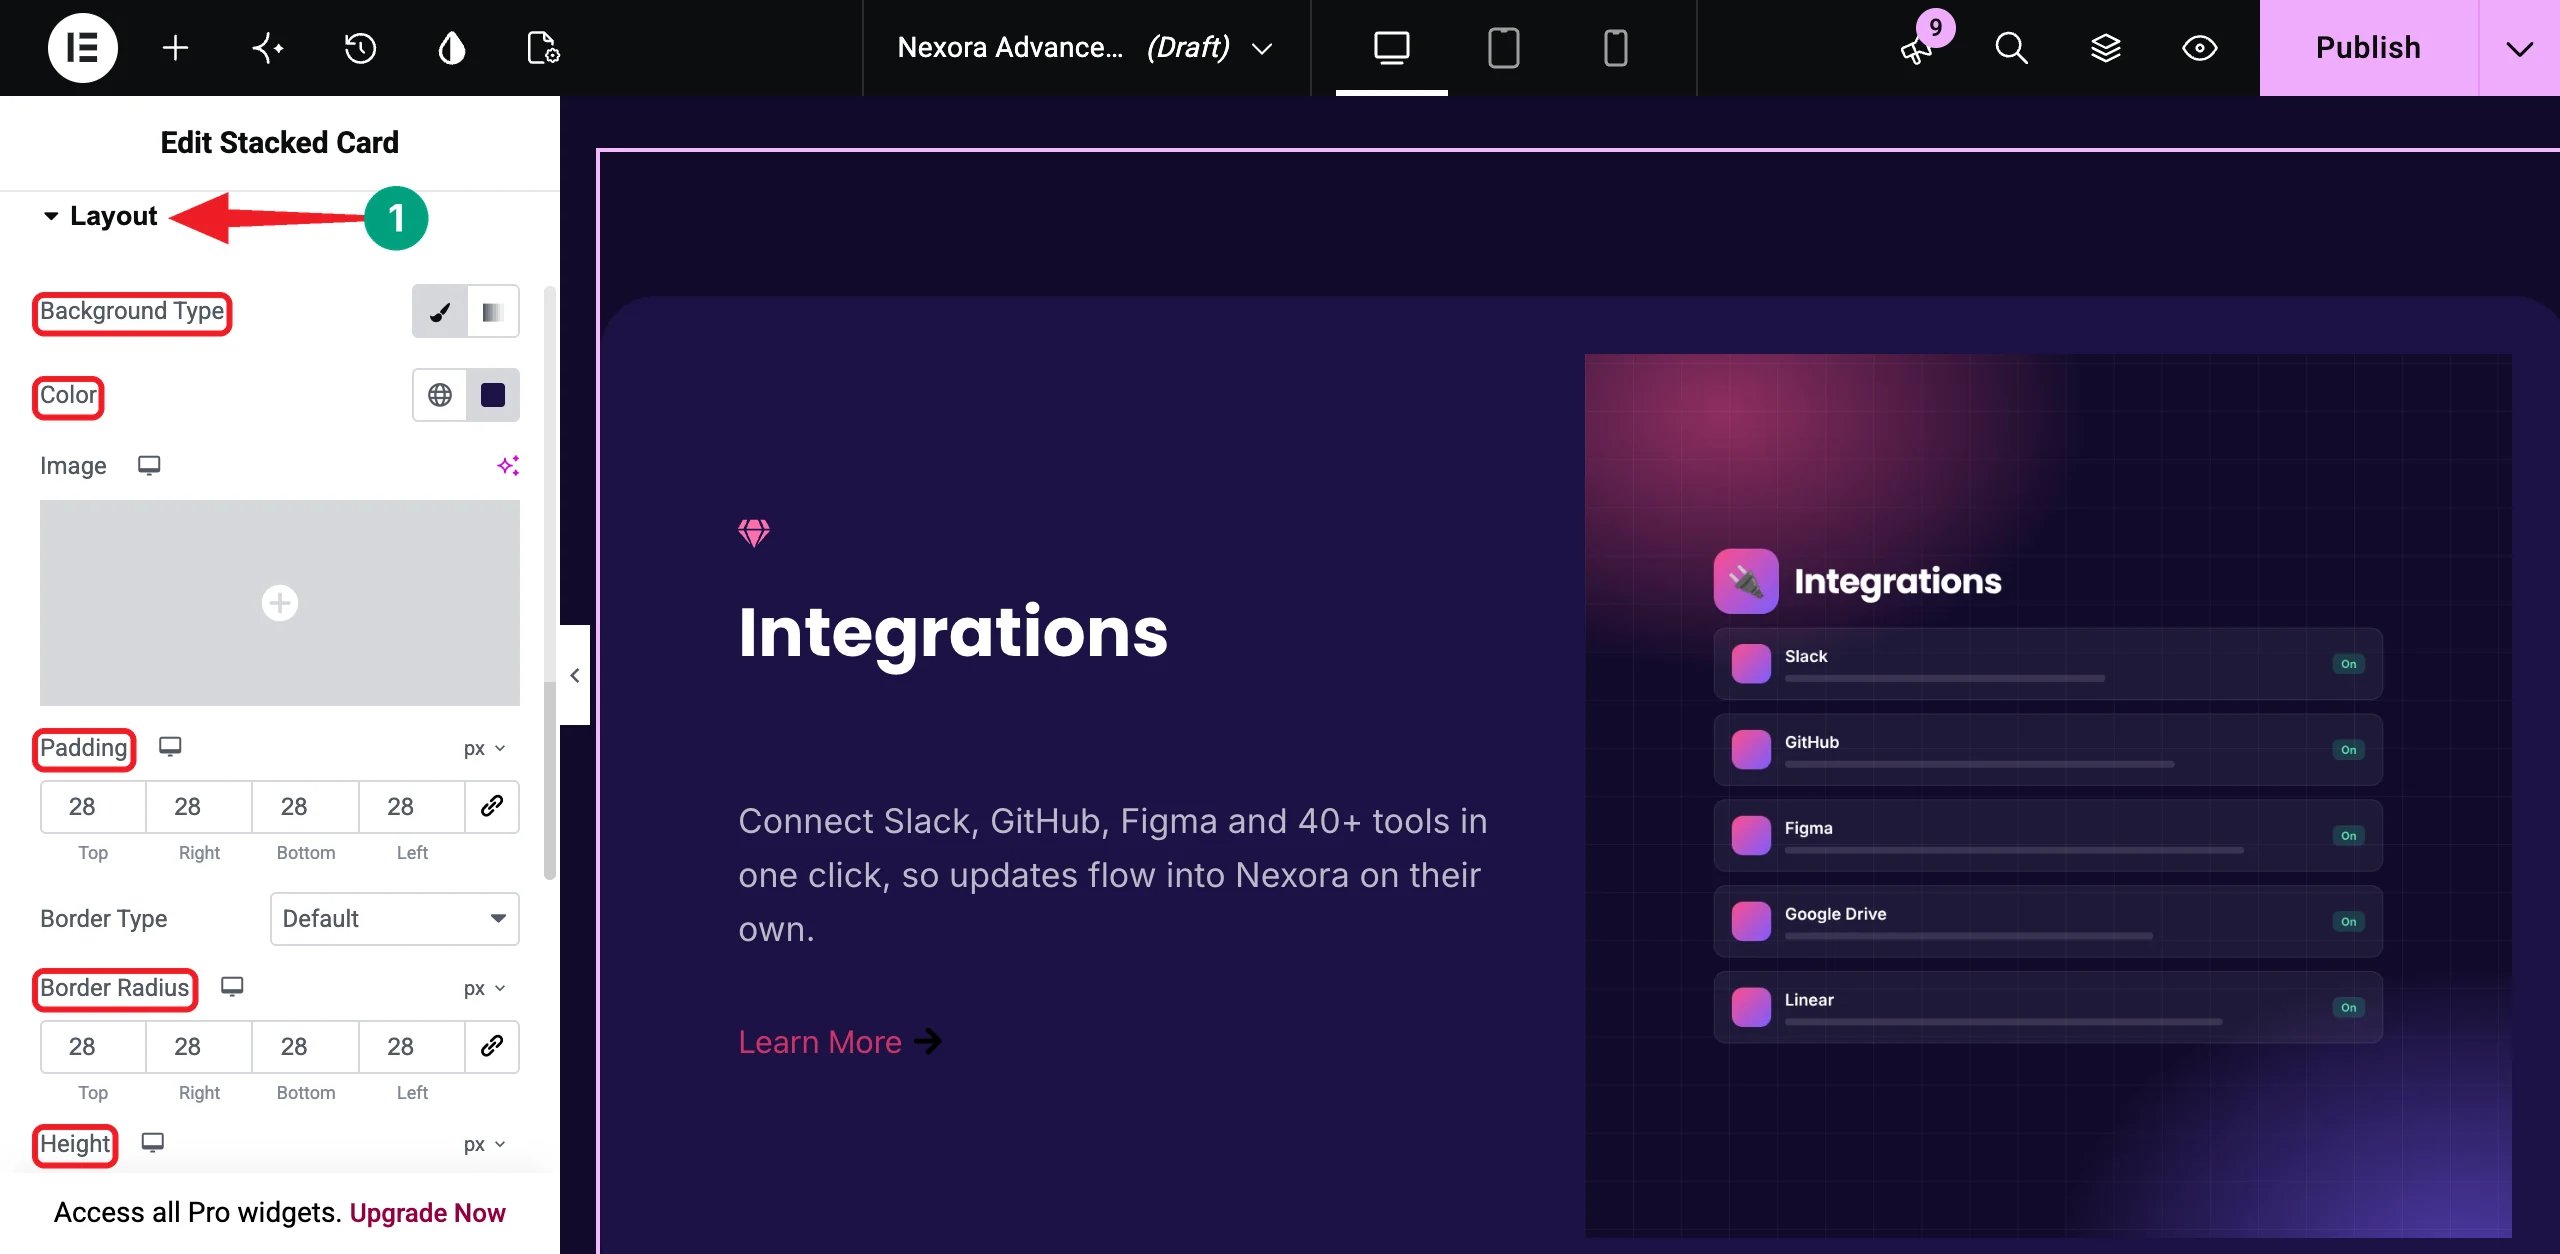Change Padding unit px dropdown
2560x1254 pixels.
click(485, 748)
